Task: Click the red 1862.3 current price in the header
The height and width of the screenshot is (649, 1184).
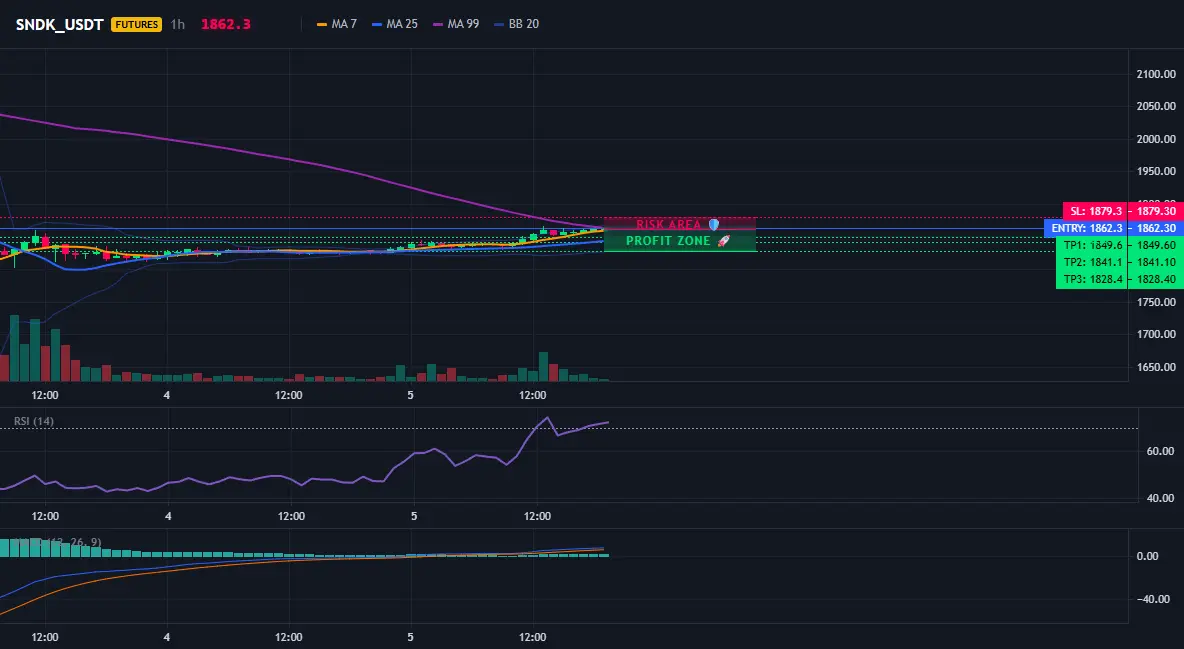Action: tap(226, 24)
